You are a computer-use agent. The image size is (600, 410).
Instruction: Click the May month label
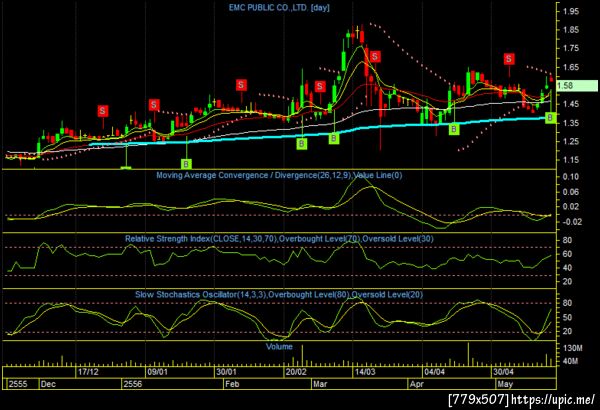pyautogui.click(x=505, y=384)
